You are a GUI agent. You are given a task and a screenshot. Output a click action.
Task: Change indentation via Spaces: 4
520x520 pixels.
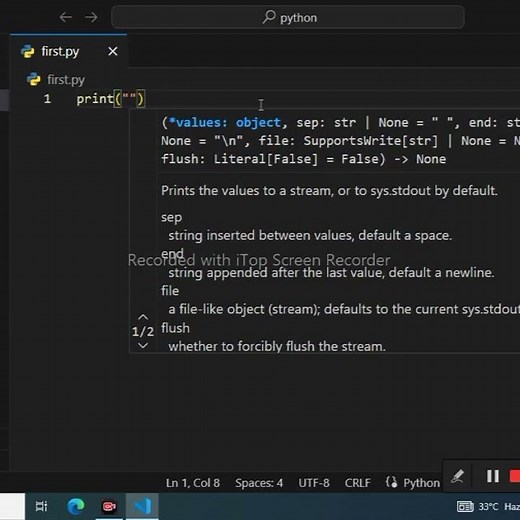tap(259, 483)
